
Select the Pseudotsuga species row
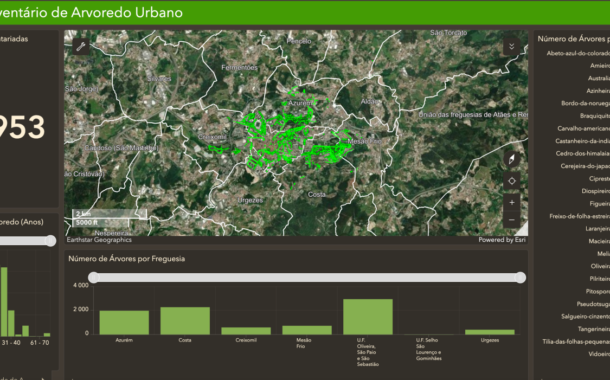(x=593, y=304)
